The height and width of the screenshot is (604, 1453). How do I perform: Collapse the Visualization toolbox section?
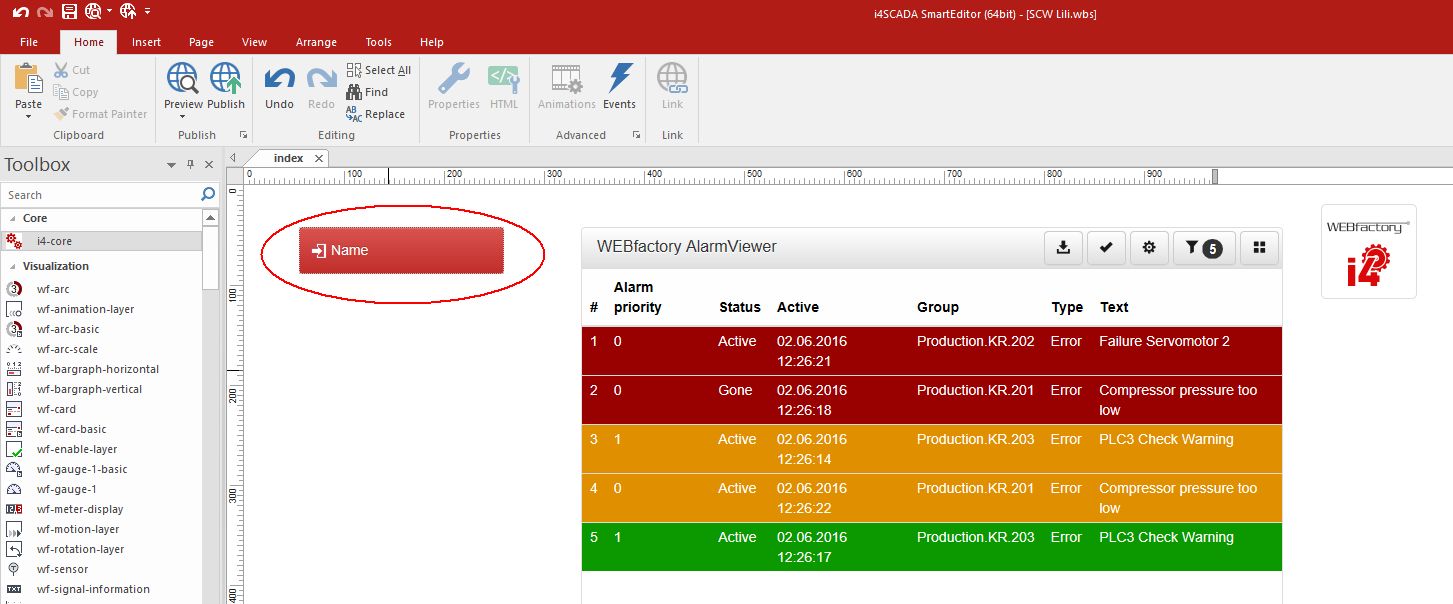pos(13,266)
